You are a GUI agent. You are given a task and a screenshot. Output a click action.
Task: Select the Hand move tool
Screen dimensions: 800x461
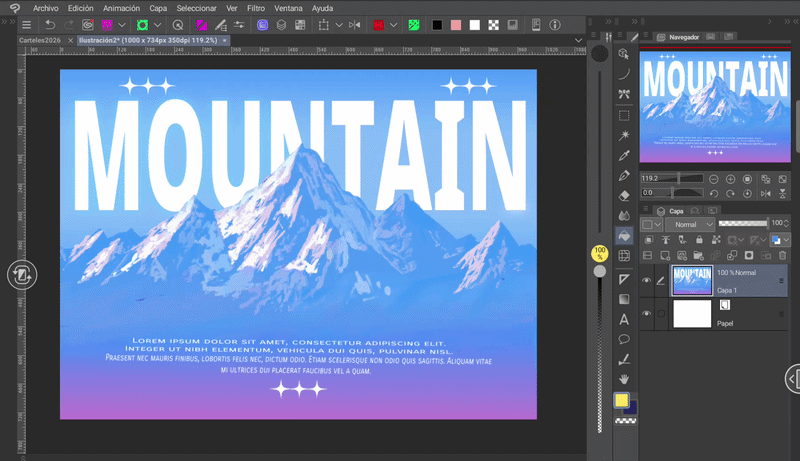click(x=624, y=379)
